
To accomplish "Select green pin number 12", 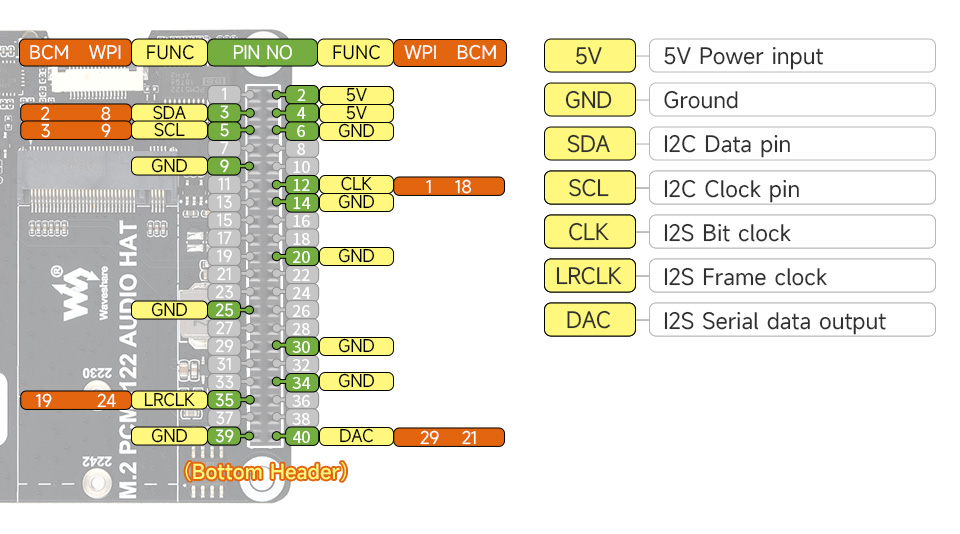I will 301,185.
